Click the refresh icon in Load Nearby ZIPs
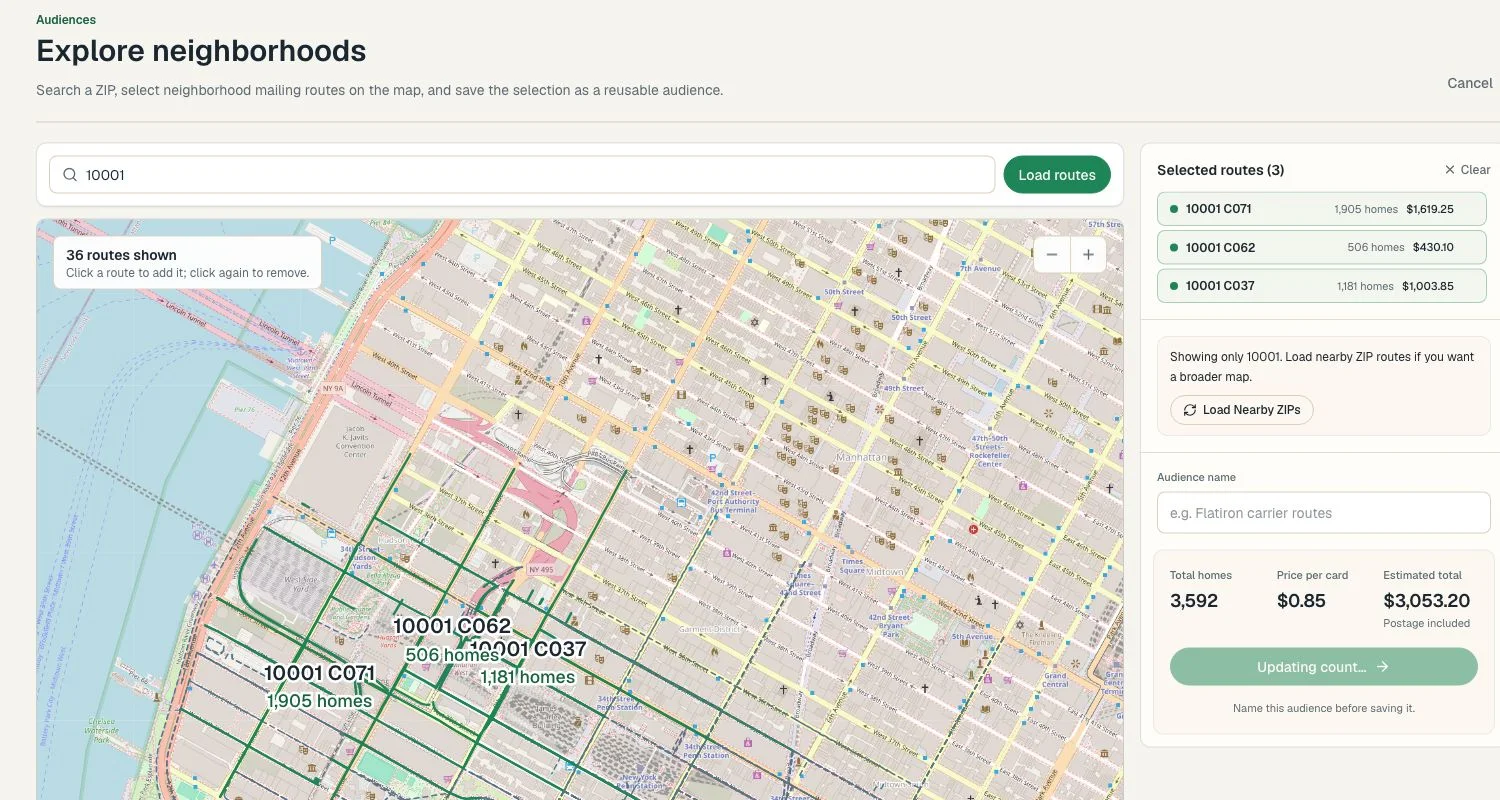 click(1190, 410)
